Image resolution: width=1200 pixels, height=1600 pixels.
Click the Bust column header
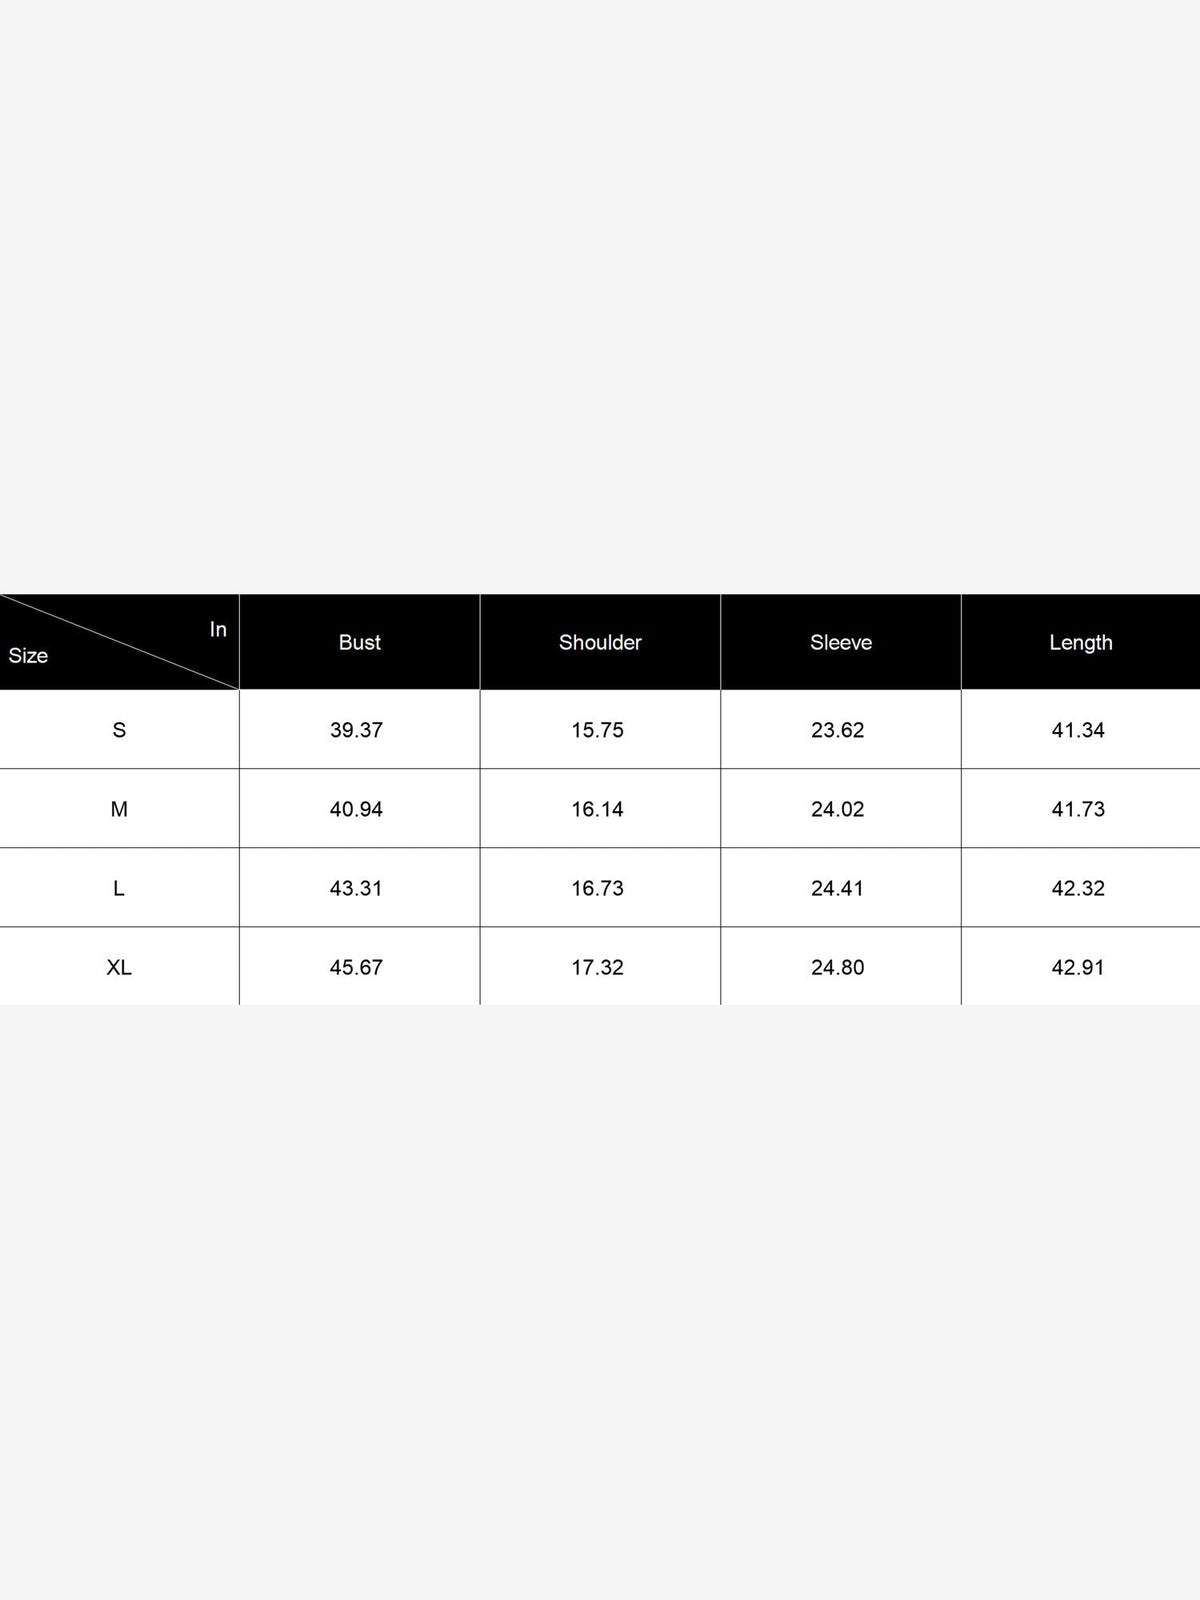(360, 642)
